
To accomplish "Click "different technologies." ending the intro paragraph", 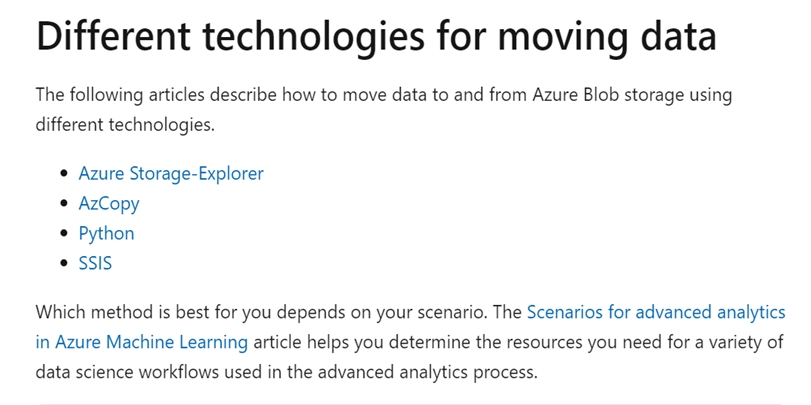I will pyautogui.click(x=124, y=126).
